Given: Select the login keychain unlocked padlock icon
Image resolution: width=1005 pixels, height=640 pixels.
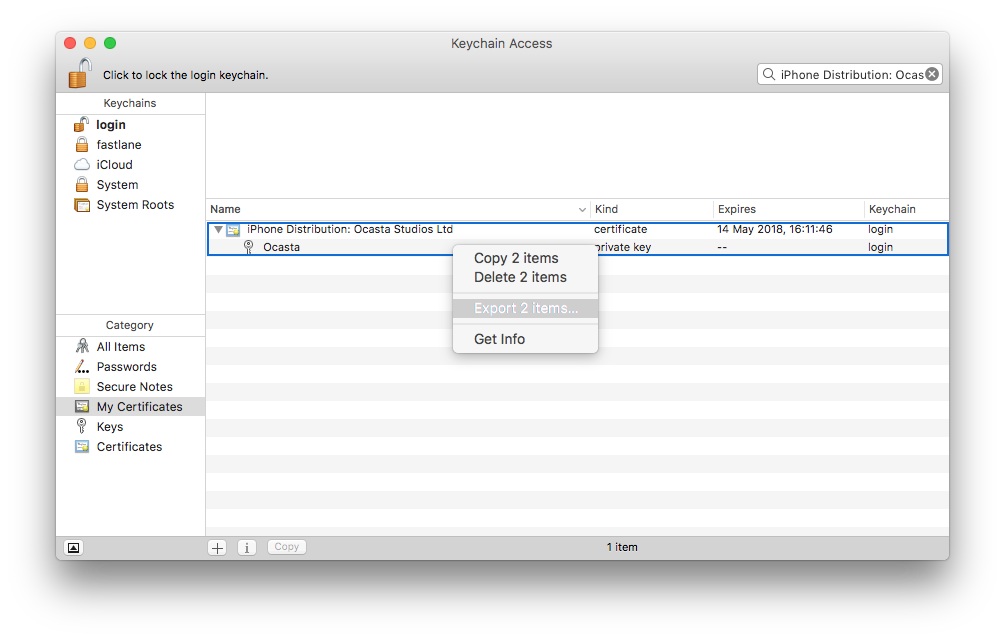Looking at the screenshot, I should point(81,124).
